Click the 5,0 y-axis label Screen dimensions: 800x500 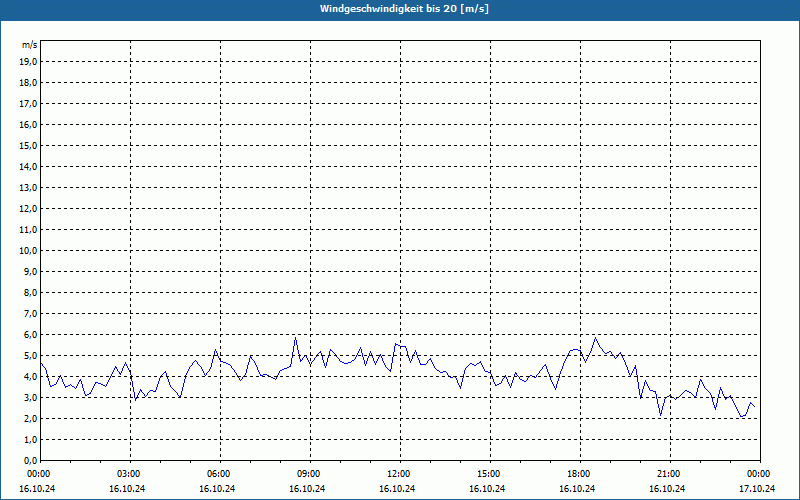click(30, 356)
